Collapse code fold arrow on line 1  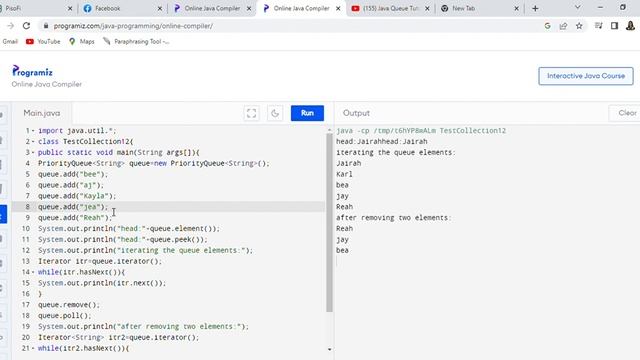pyautogui.click(x=33, y=131)
